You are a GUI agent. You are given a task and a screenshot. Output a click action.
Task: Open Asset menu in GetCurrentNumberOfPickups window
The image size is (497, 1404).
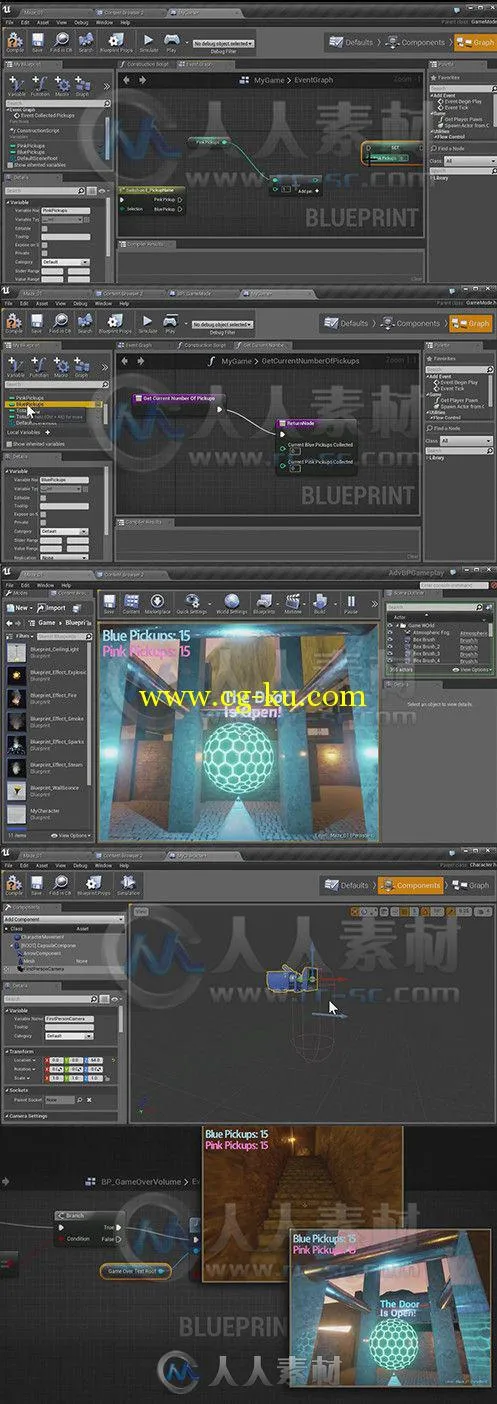(x=42, y=303)
